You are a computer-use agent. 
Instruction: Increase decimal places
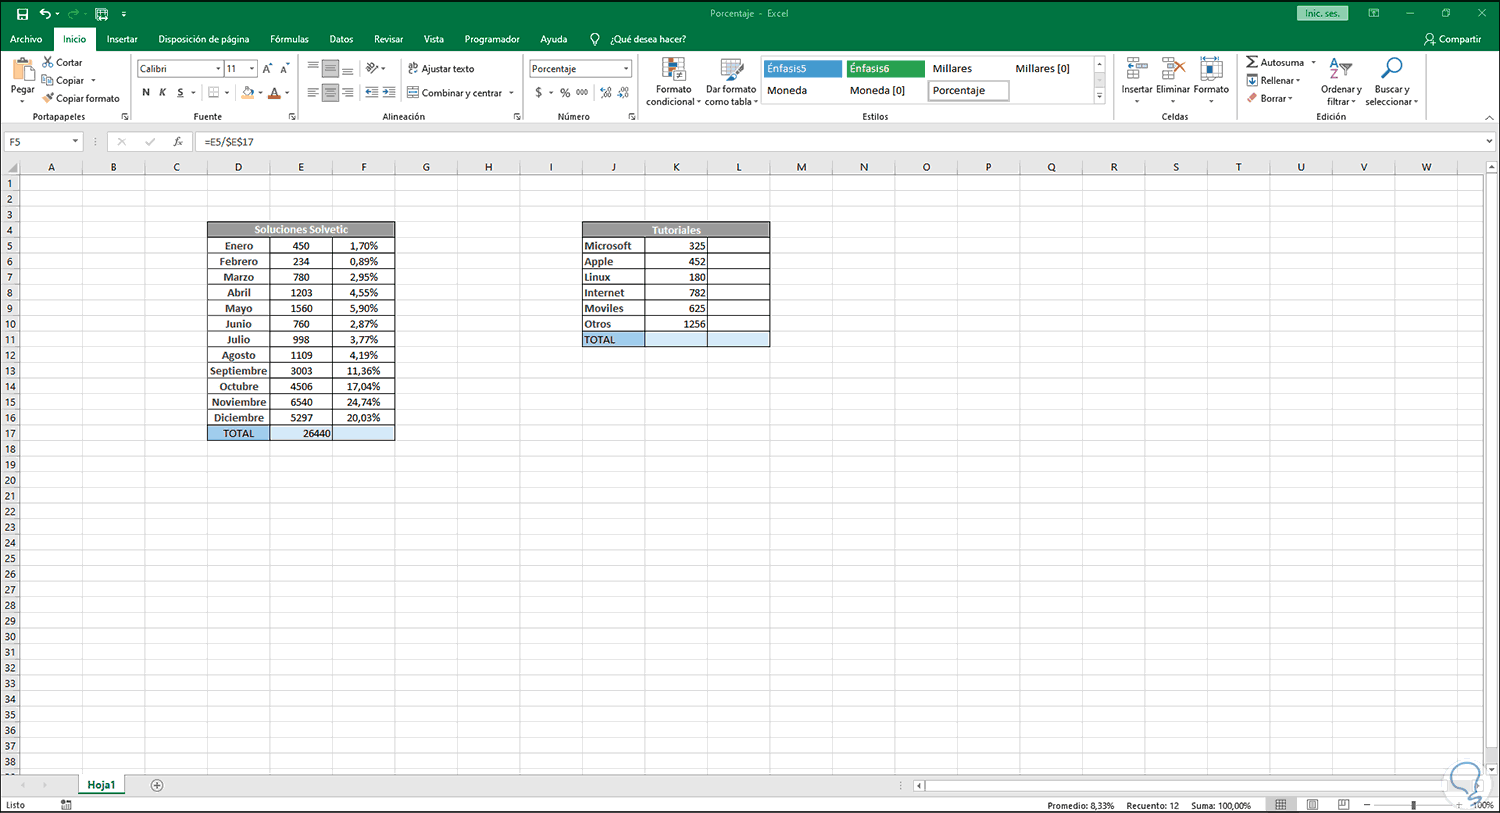point(606,93)
